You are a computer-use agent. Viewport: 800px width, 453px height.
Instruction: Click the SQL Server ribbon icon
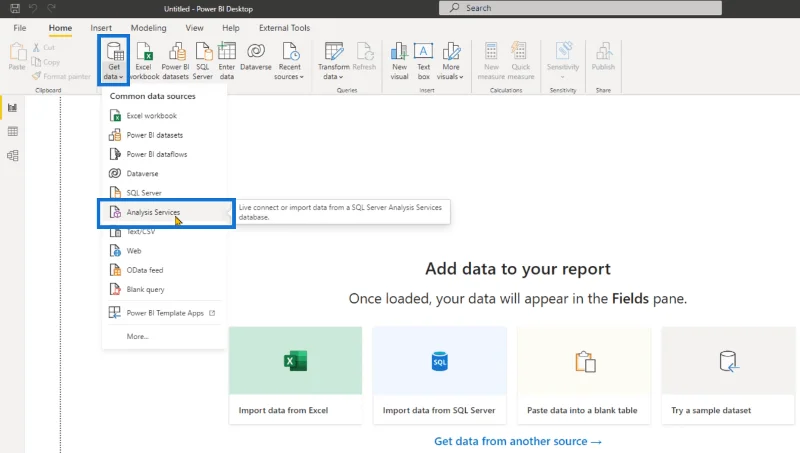point(203,61)
